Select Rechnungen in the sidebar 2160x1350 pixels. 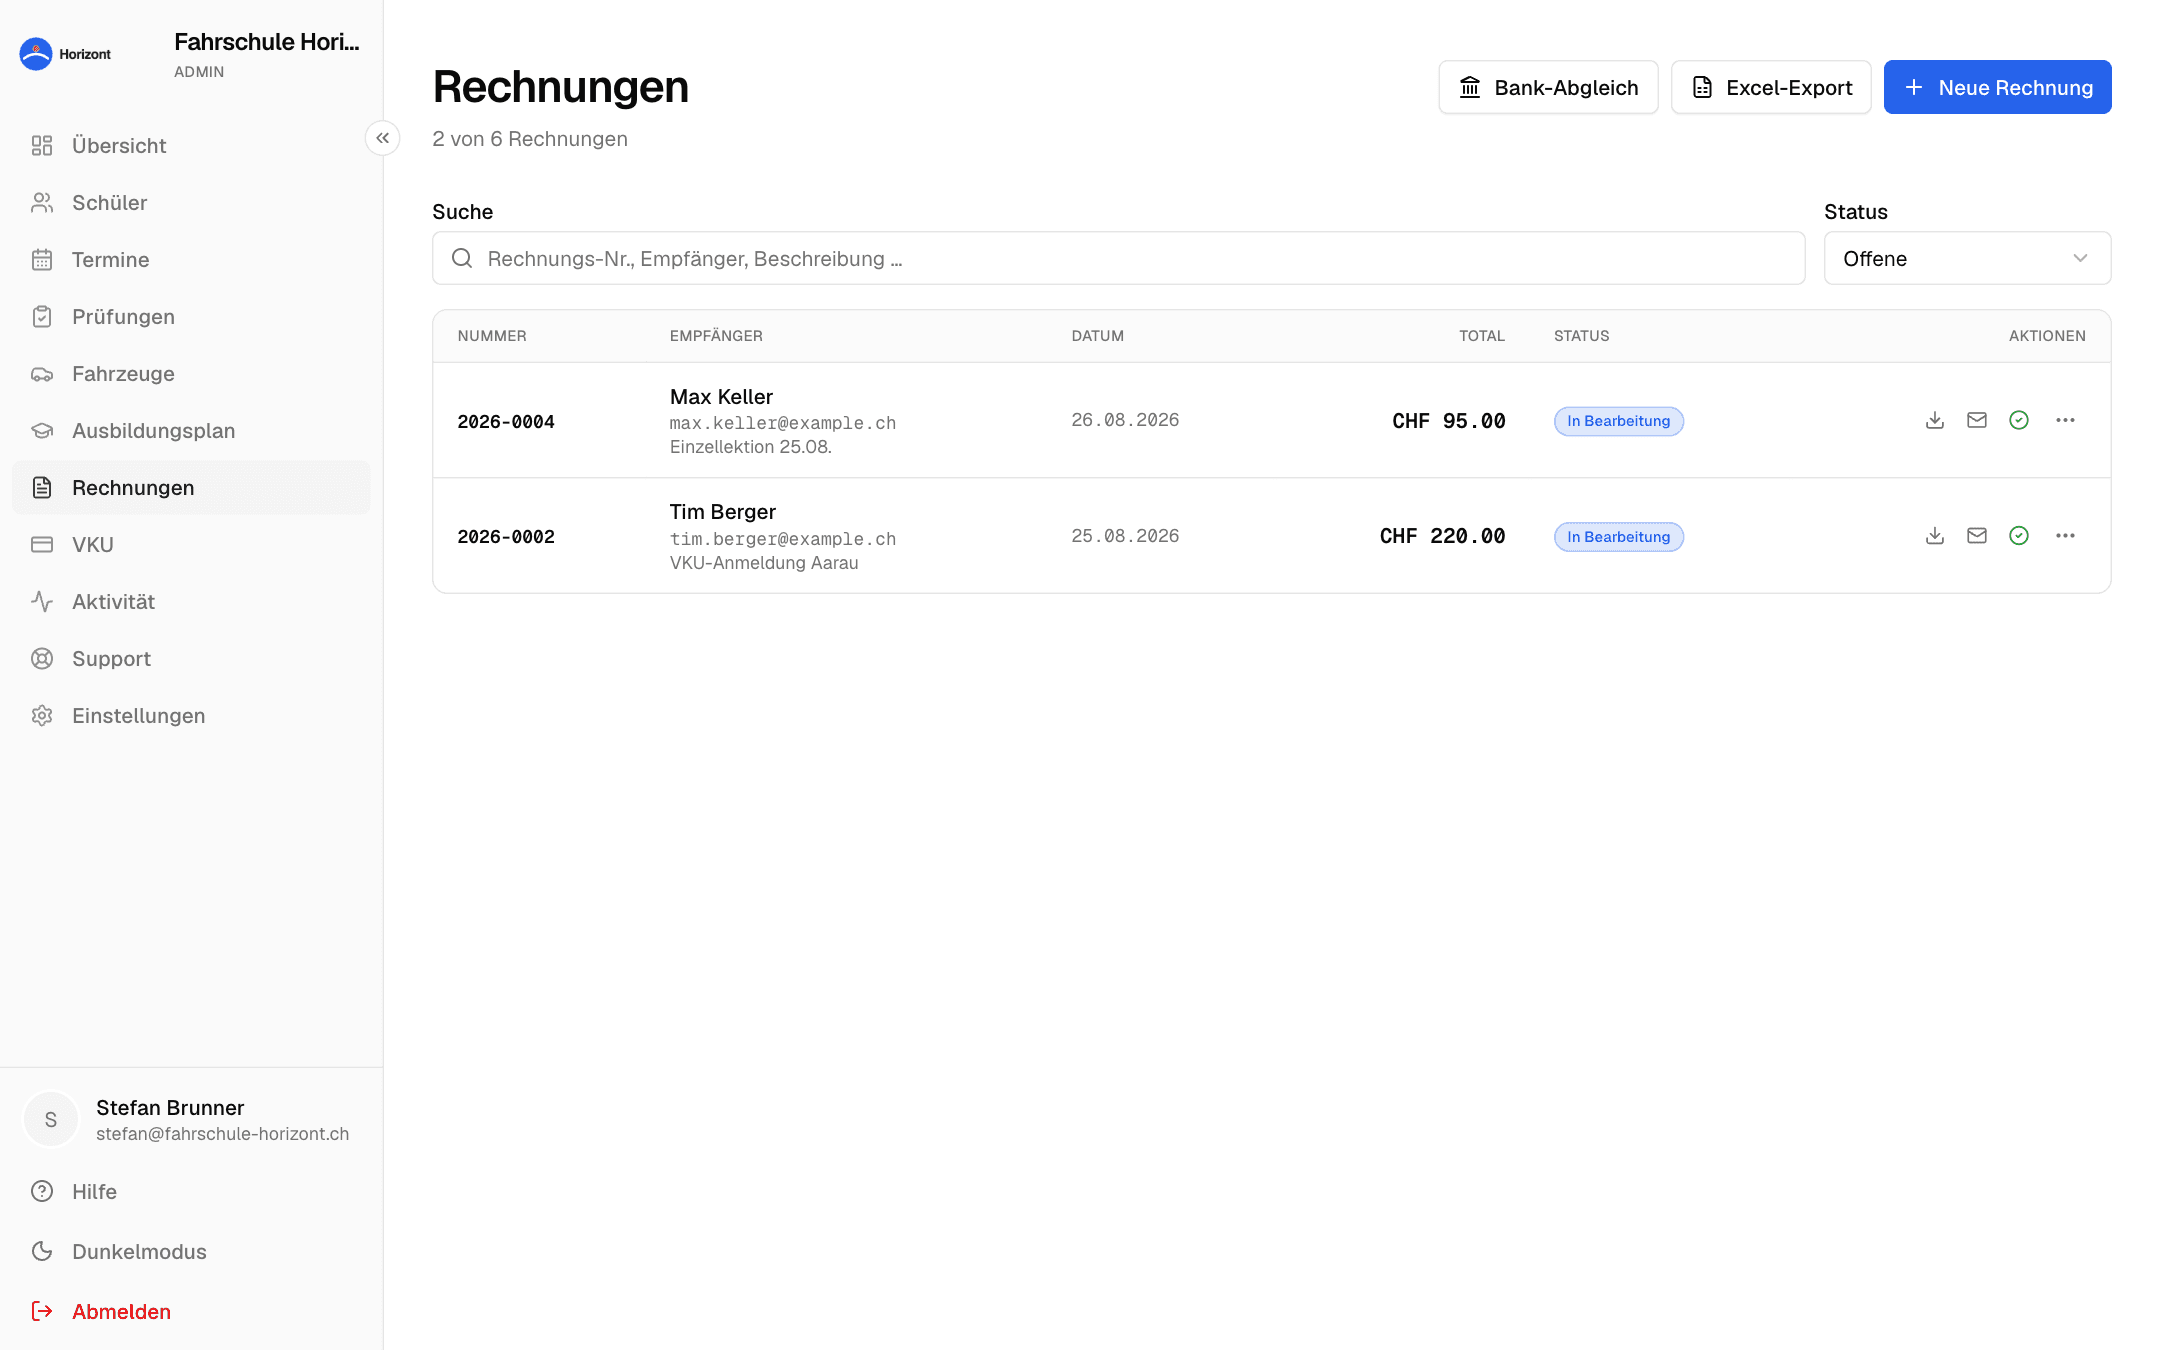191,488
